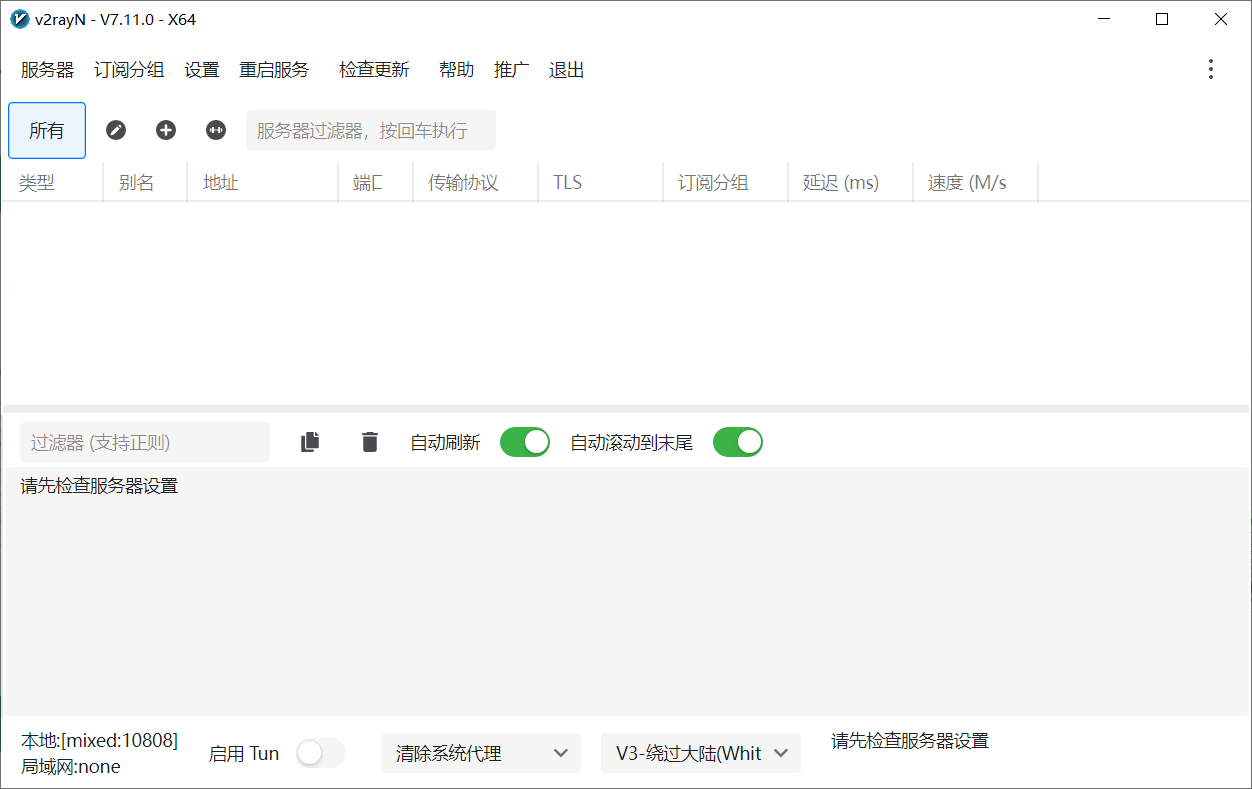The height and width of the screenshot is (789, 1252).
Task: Click the edit subscription group pencil icon
Action: 116,130
